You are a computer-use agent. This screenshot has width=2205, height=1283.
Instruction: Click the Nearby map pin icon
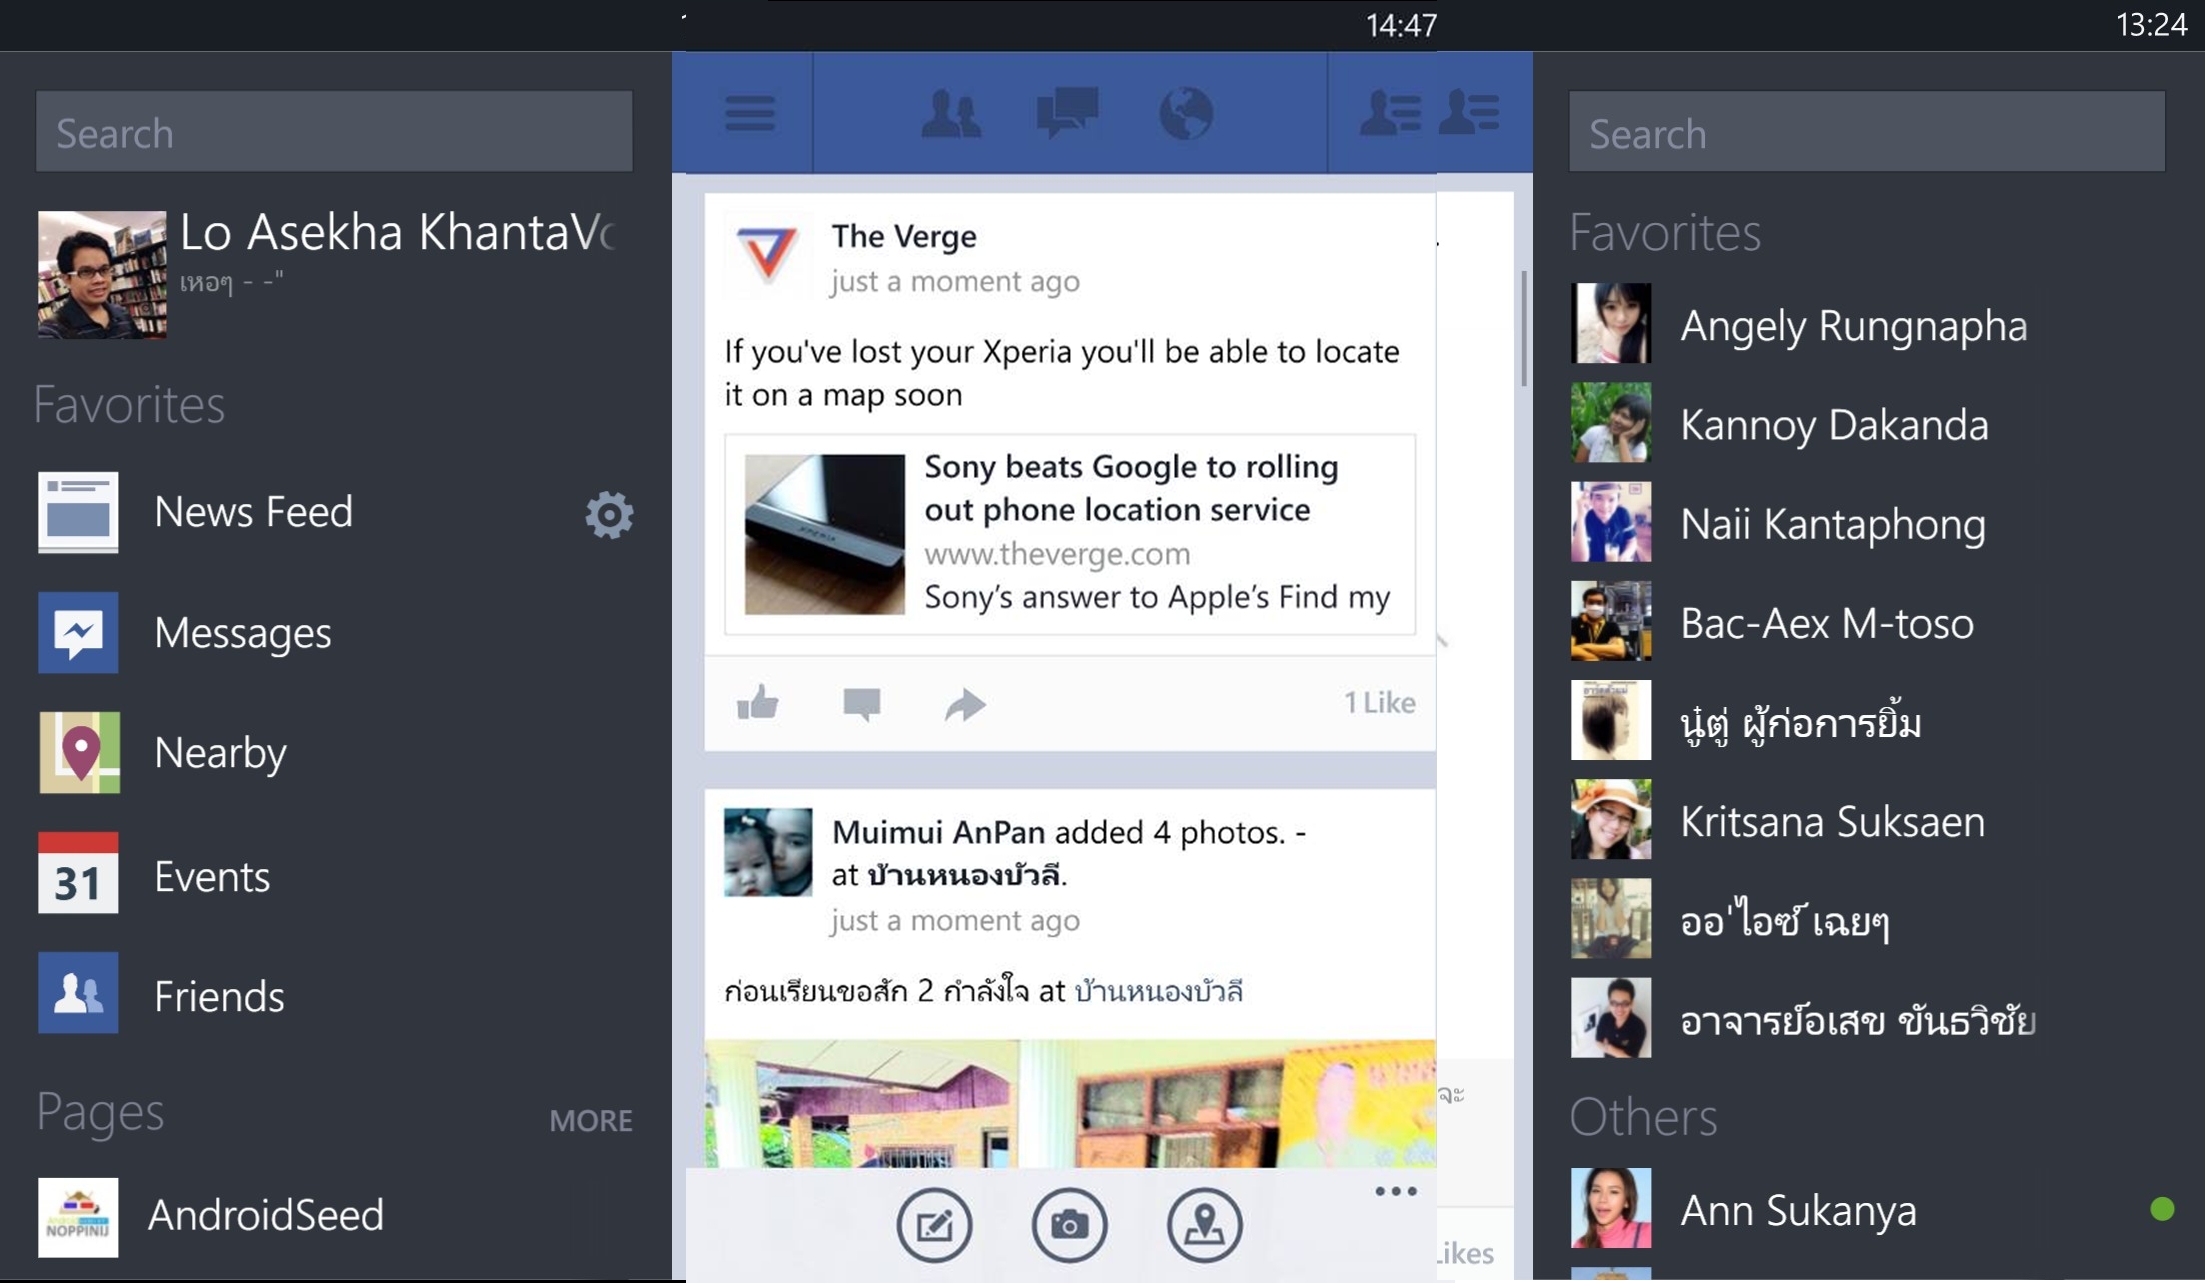[79, 752]
